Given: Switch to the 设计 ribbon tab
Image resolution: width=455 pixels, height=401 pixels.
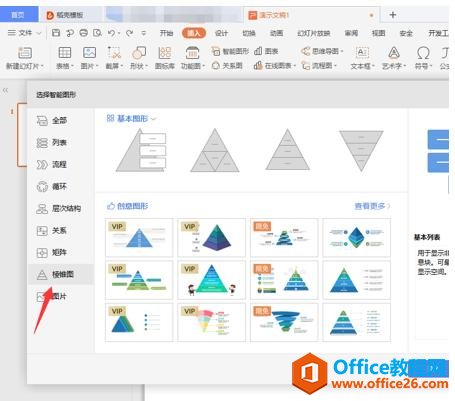Looking at the screenshot, I should point(221,33).
